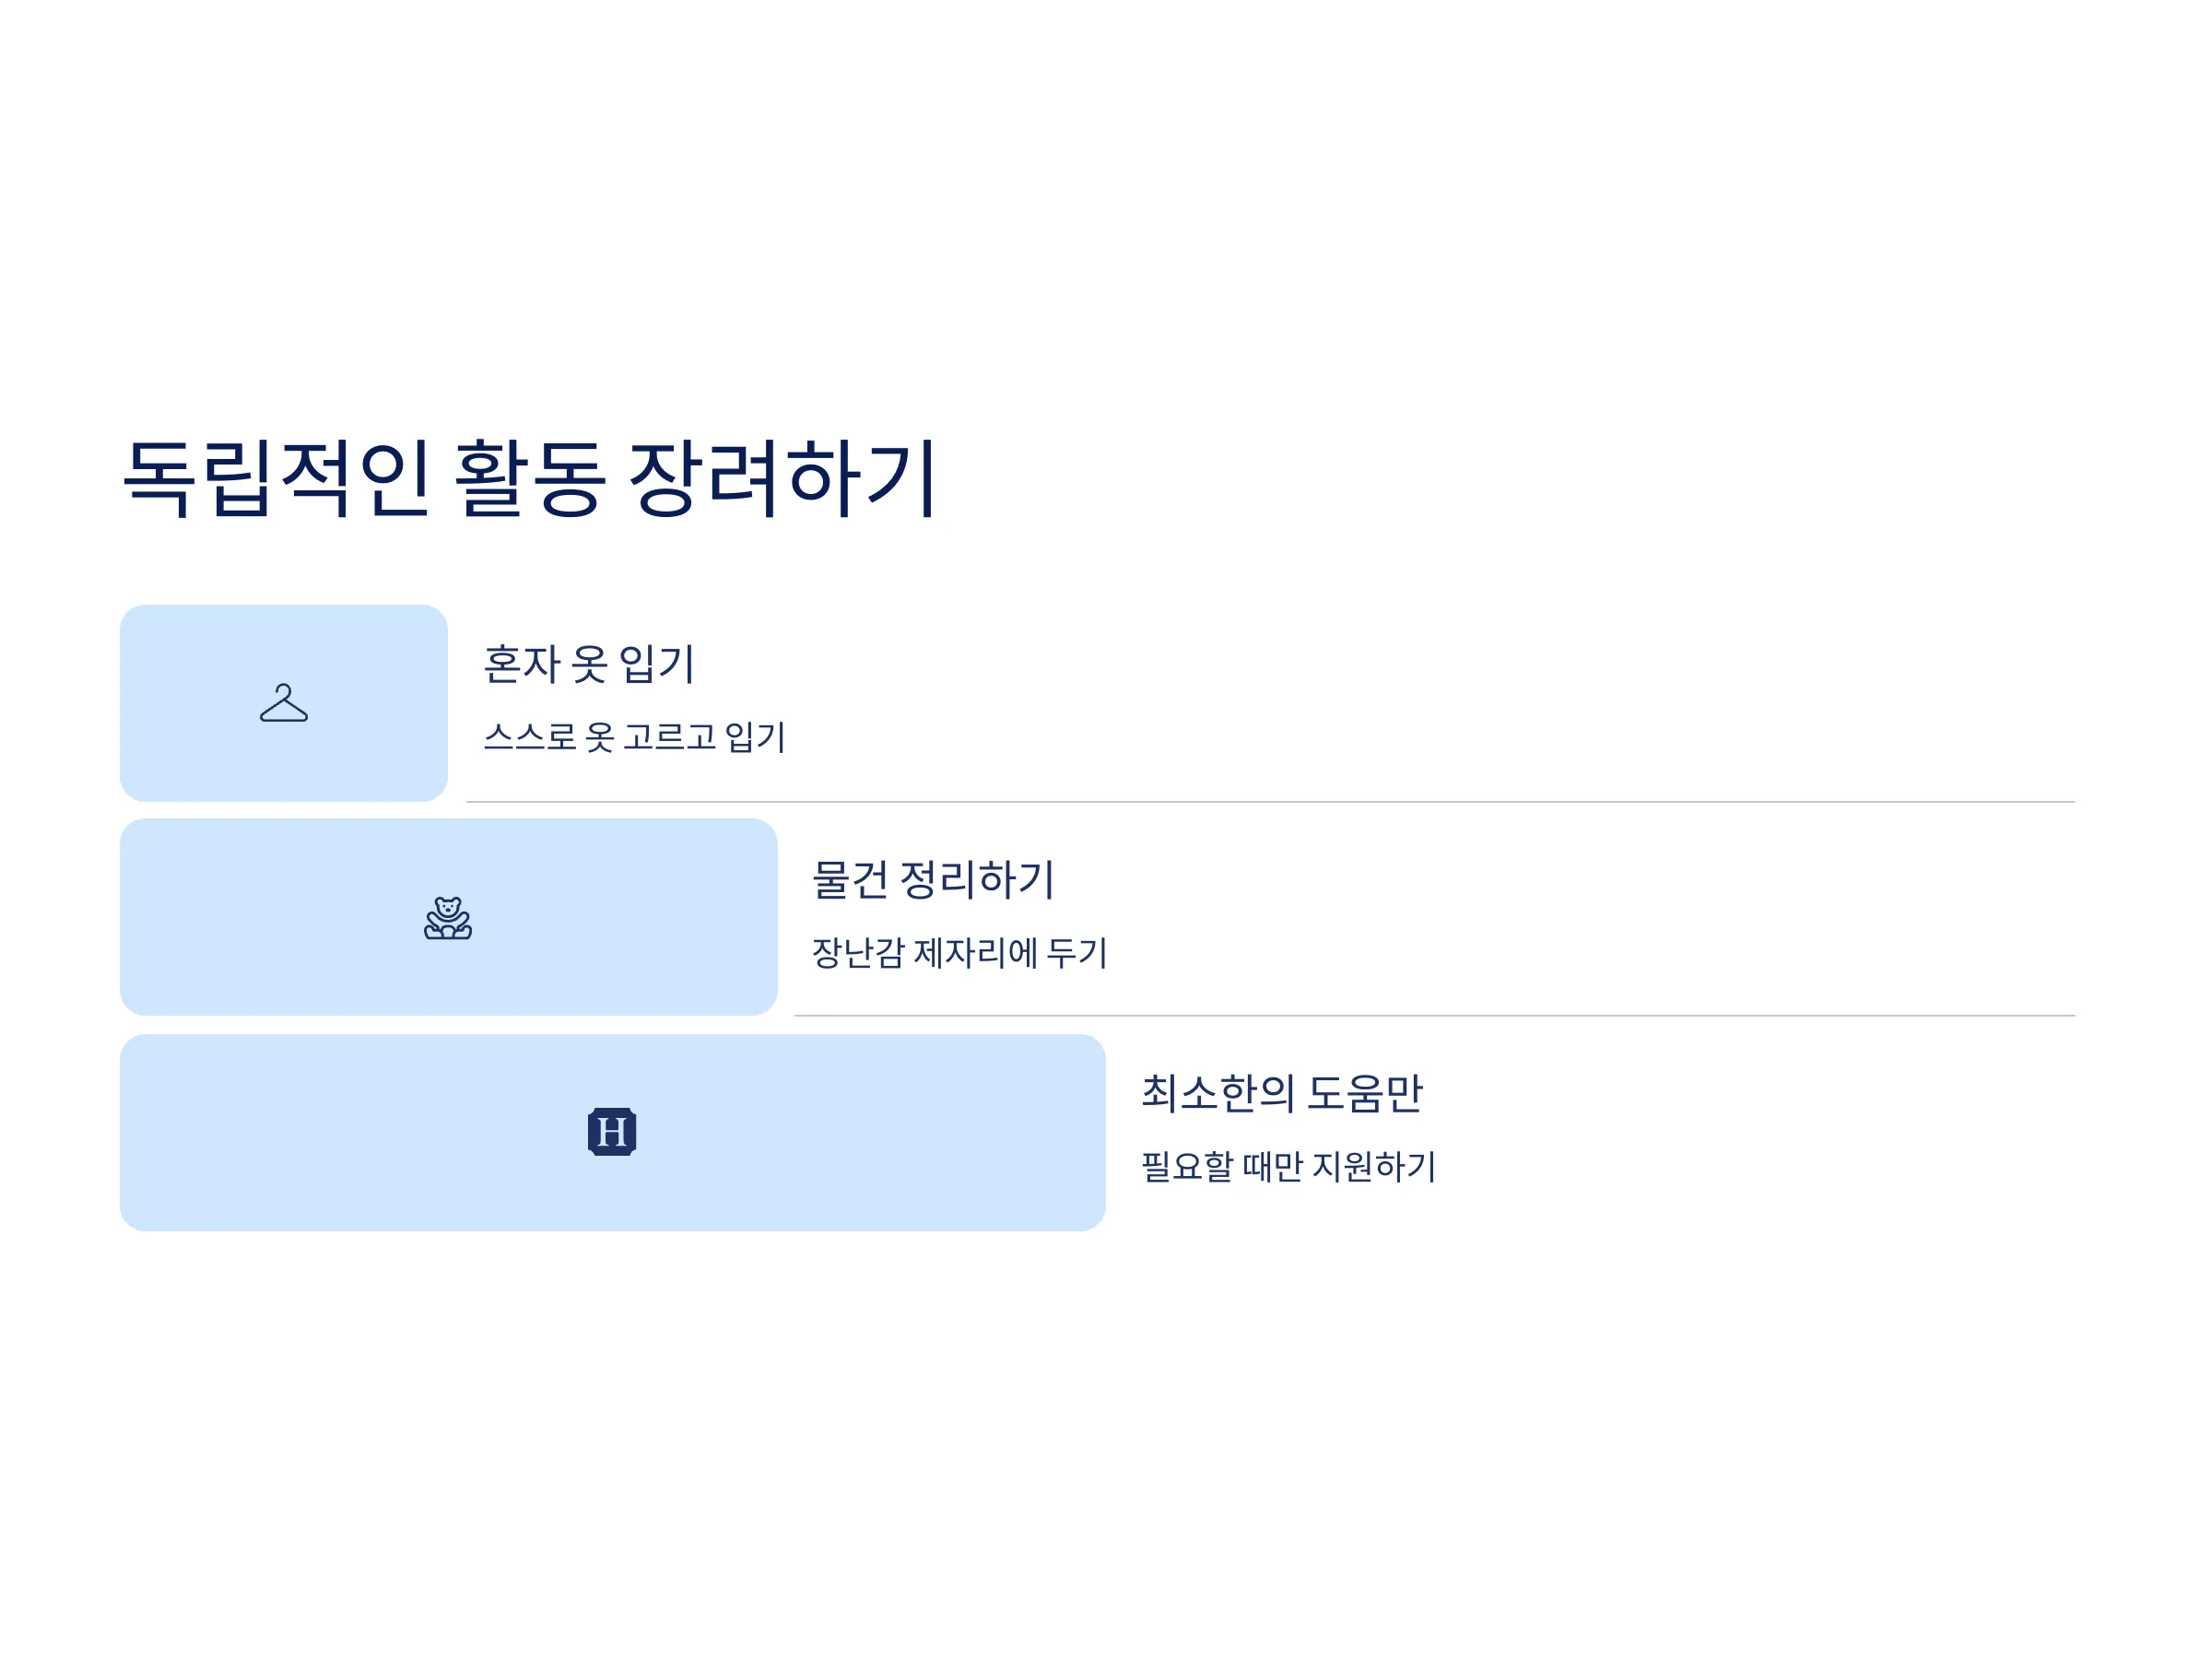Click the clothes hanger icon

[284, 703]
